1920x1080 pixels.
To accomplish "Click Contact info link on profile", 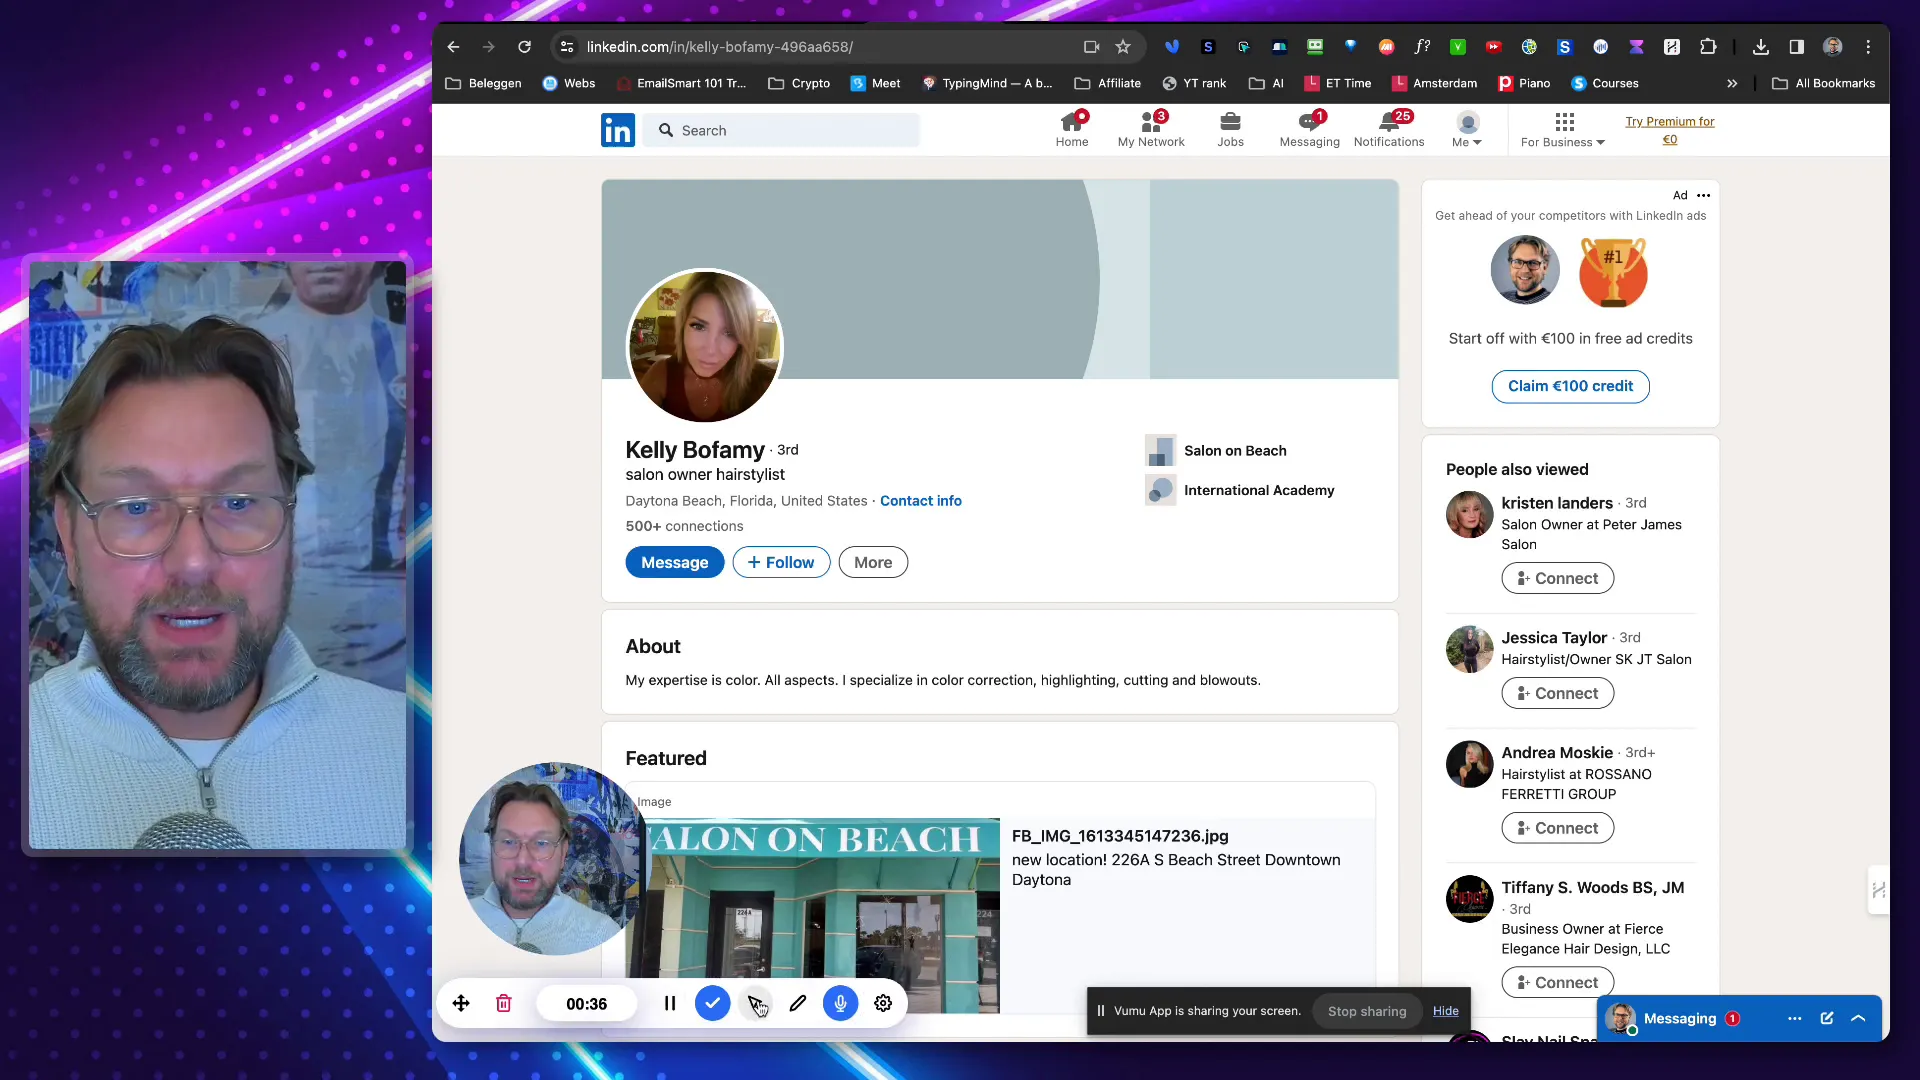I will (x=920, y=500).
